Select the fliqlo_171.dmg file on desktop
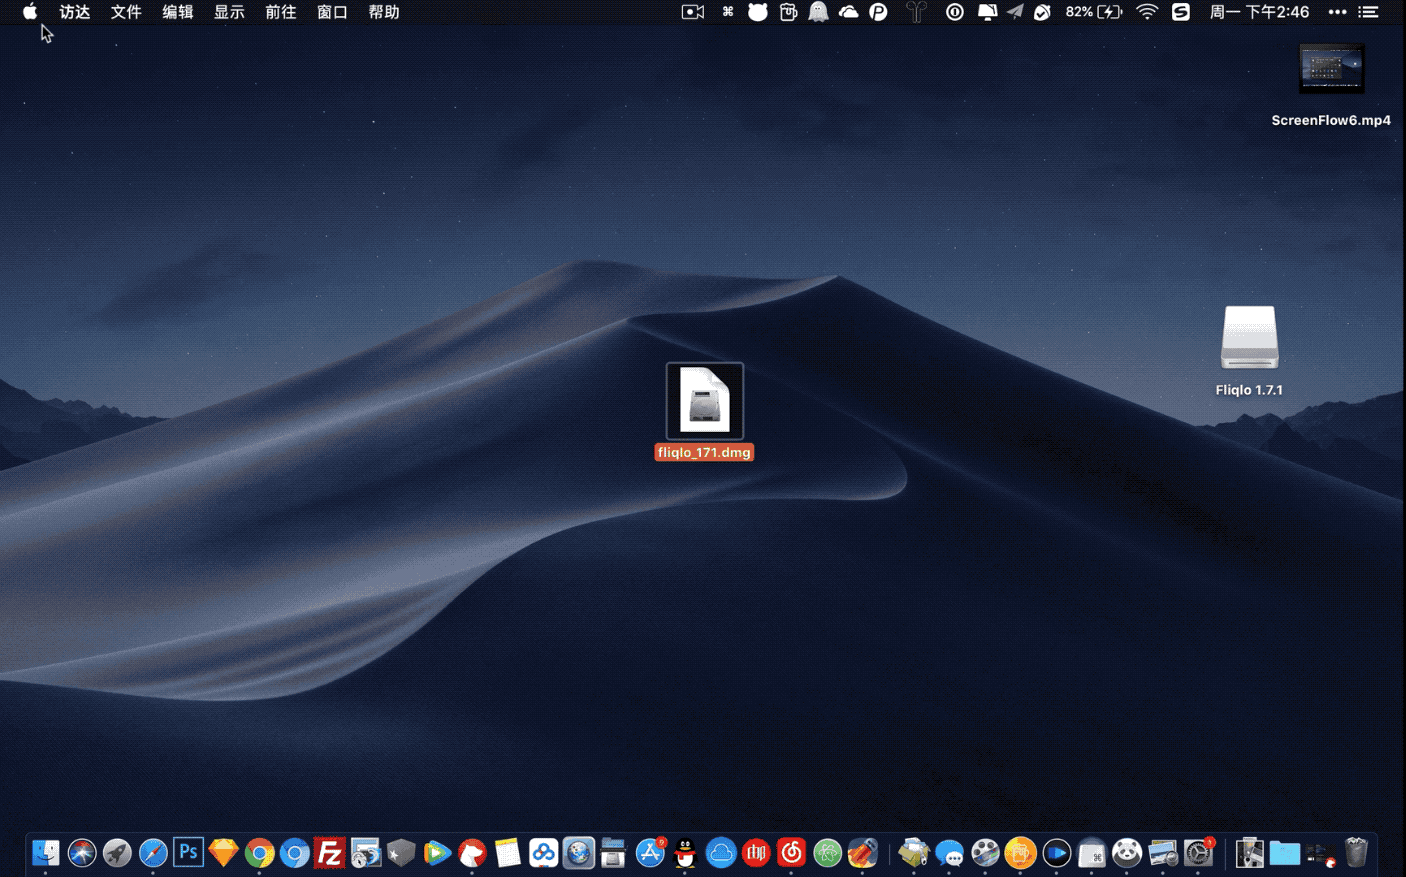1406x877 pixels. [704, 402]
